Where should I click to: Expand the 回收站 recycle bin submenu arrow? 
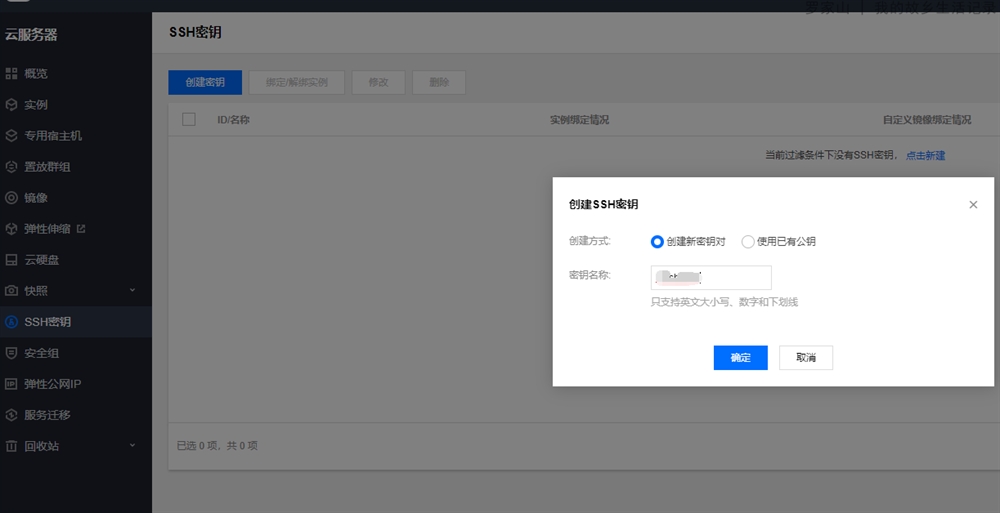click(x=132, y=446)
